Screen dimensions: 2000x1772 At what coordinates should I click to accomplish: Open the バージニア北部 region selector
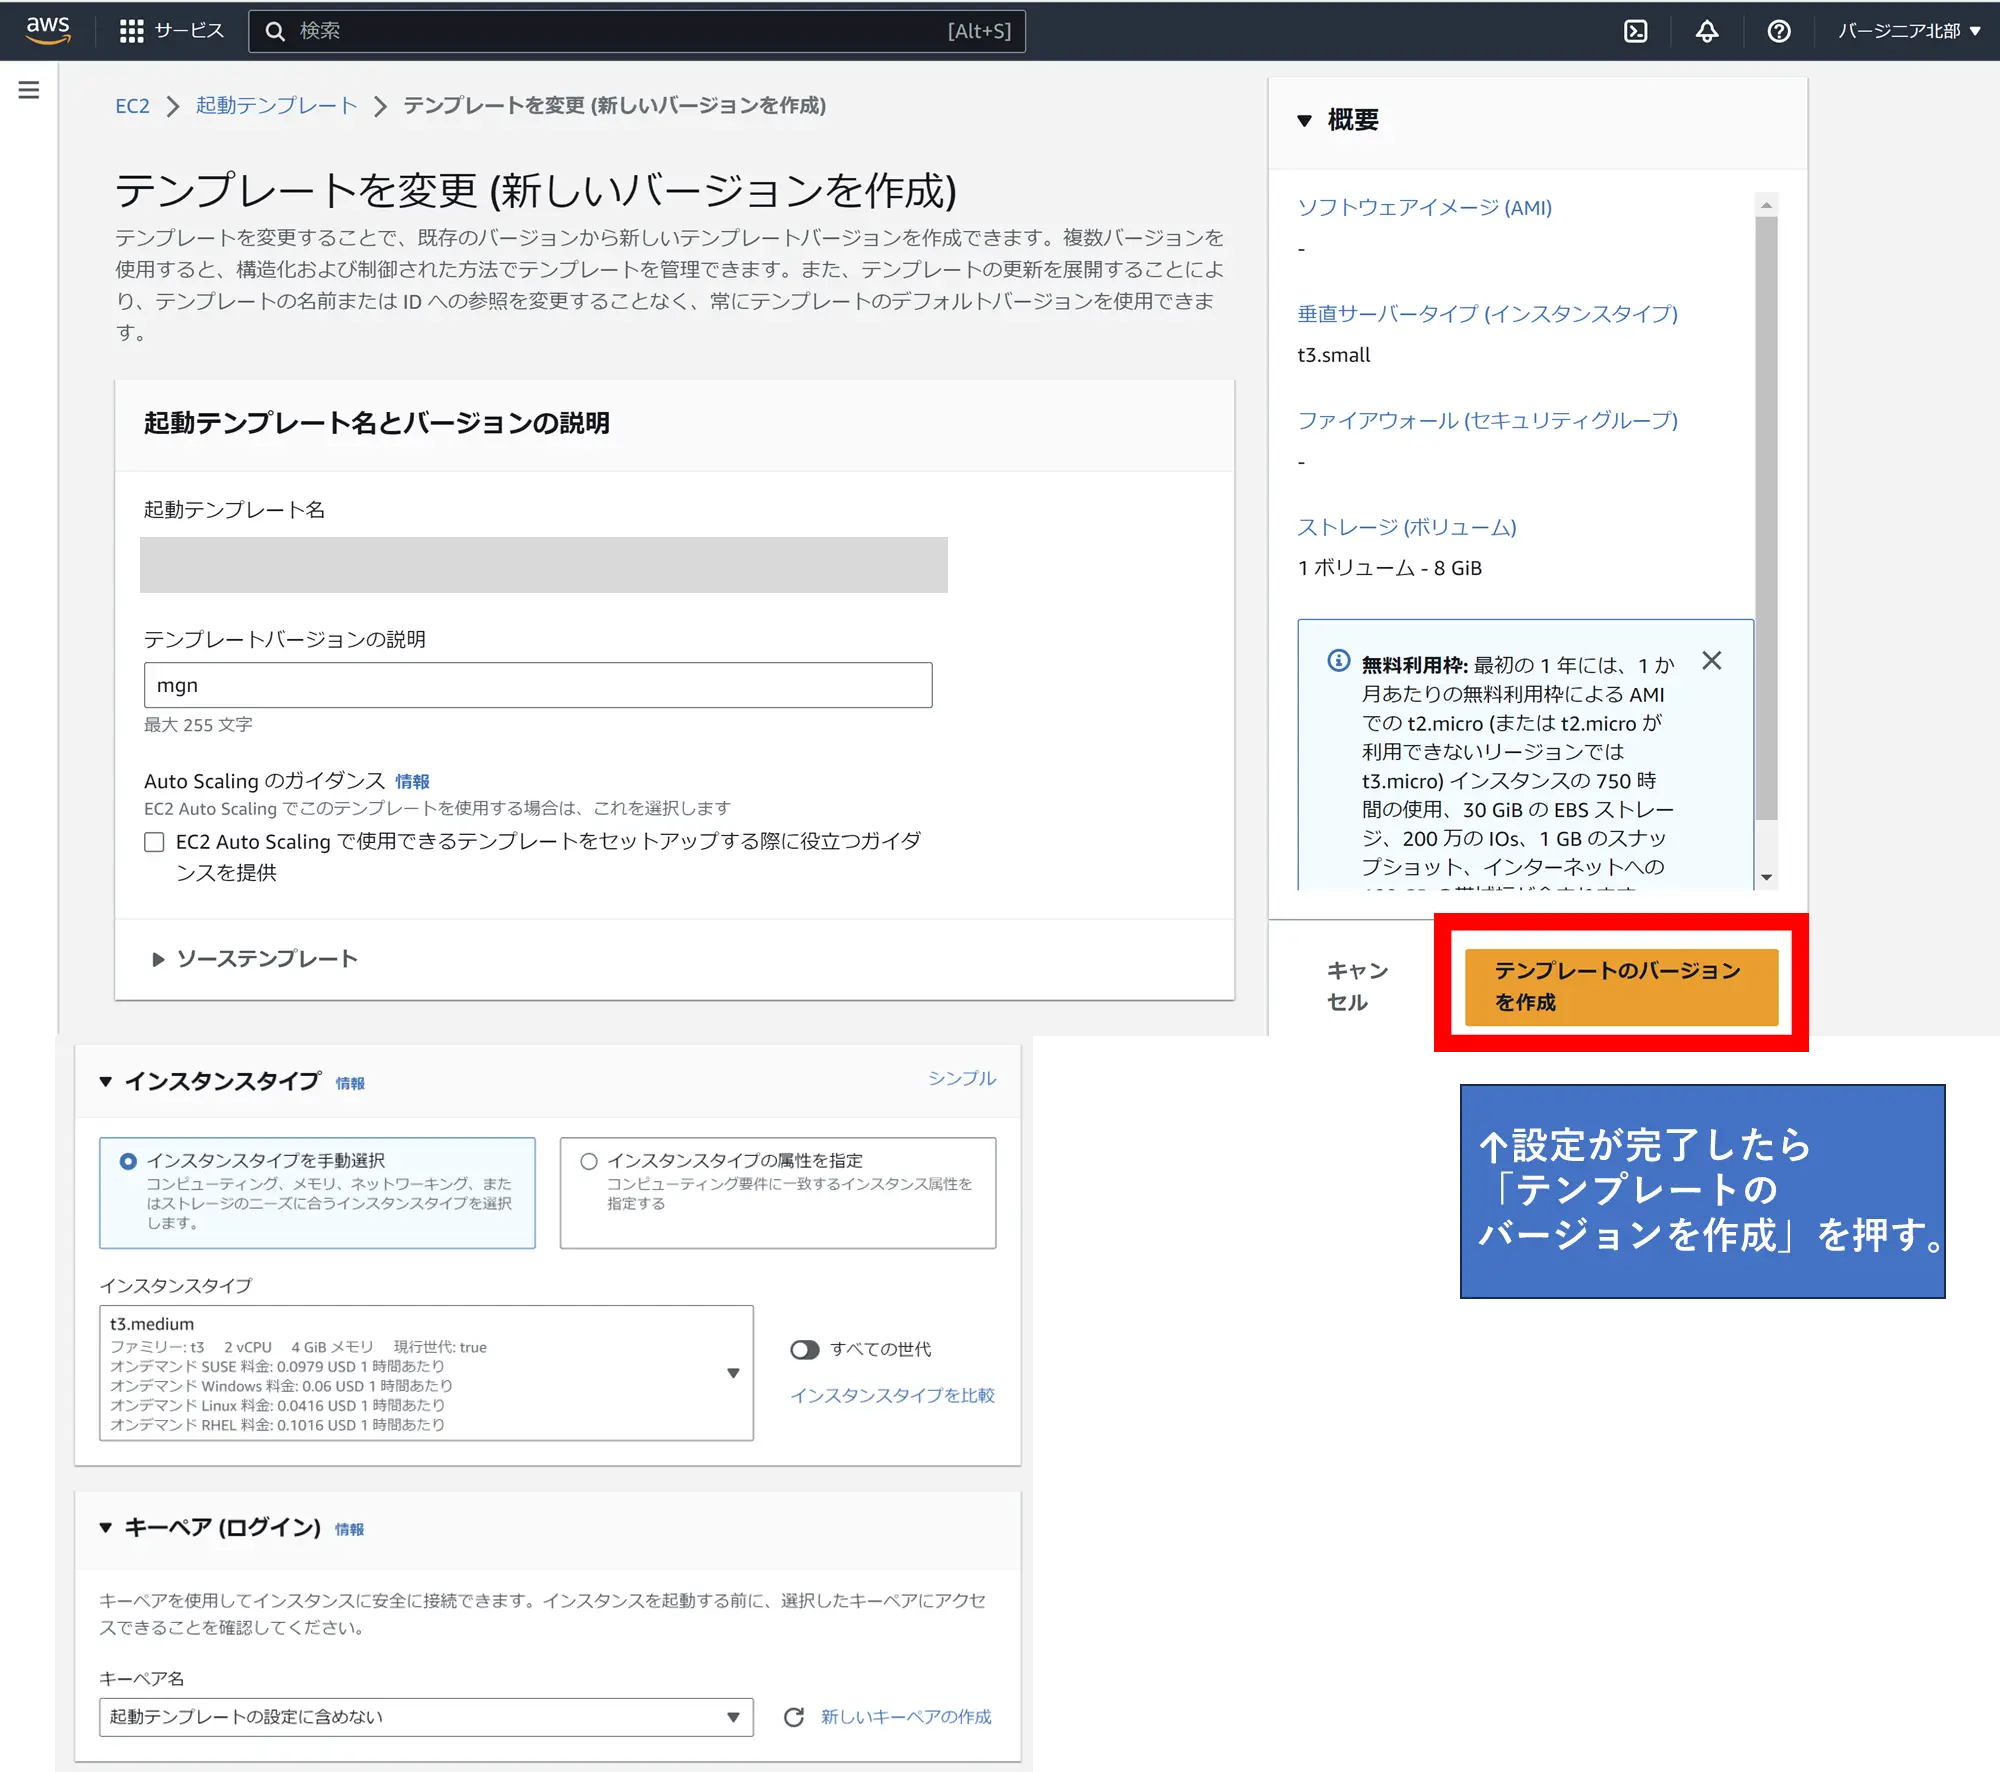1909,31
